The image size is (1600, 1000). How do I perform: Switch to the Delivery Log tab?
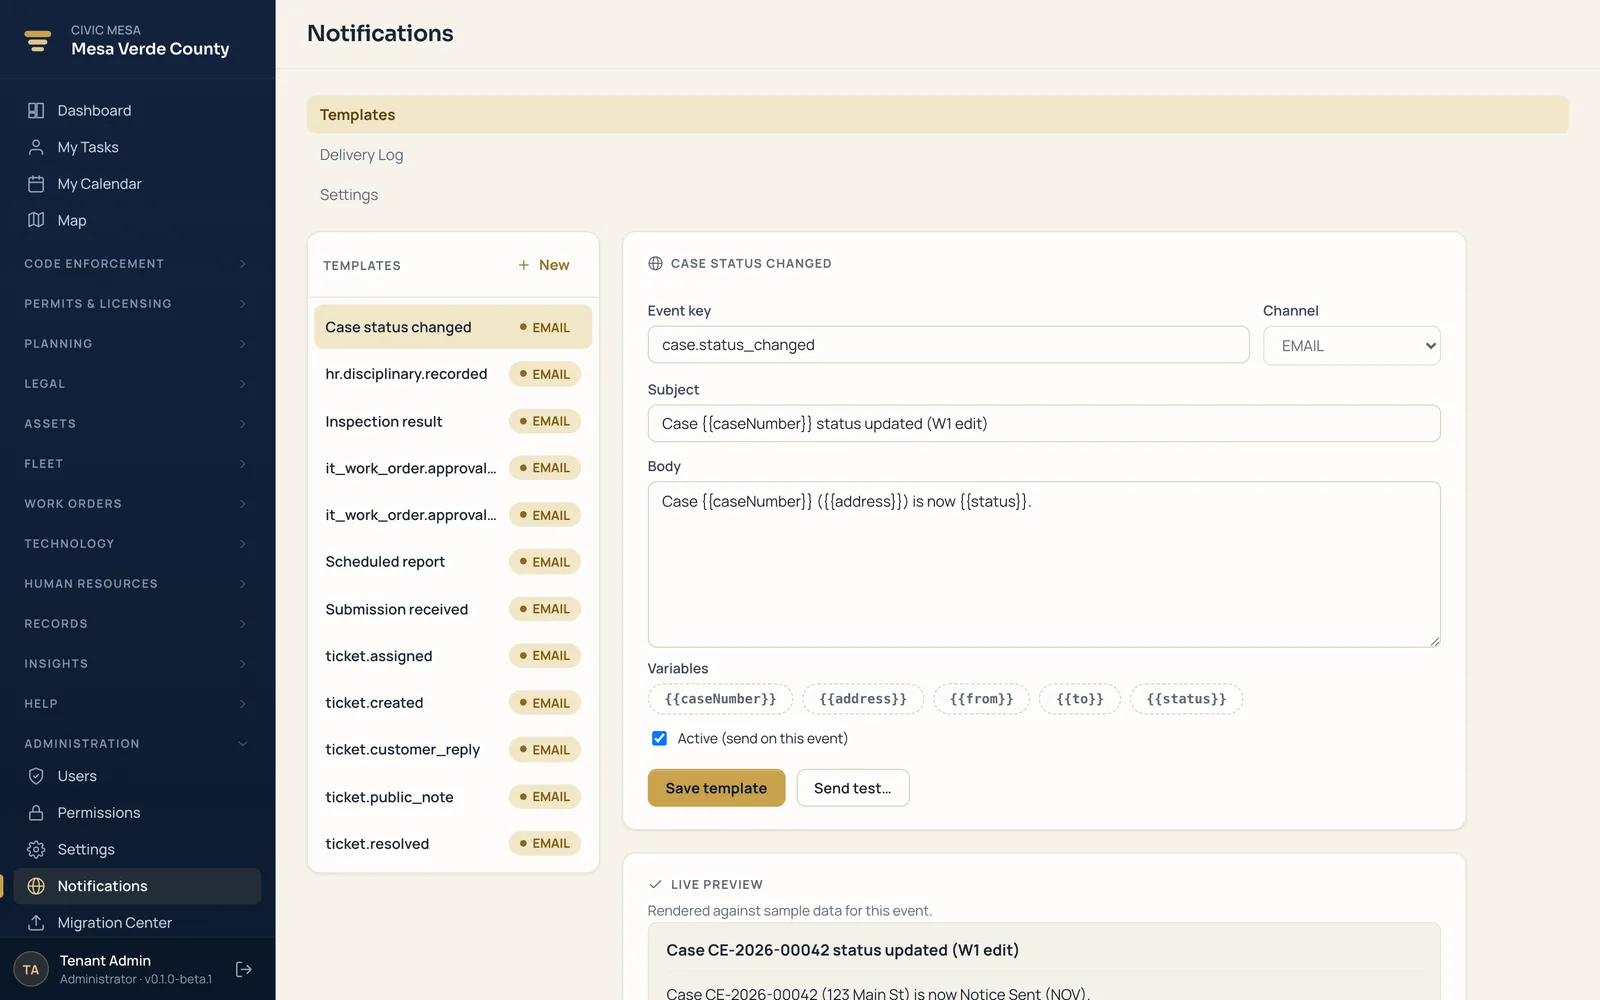tap(937, 155)
